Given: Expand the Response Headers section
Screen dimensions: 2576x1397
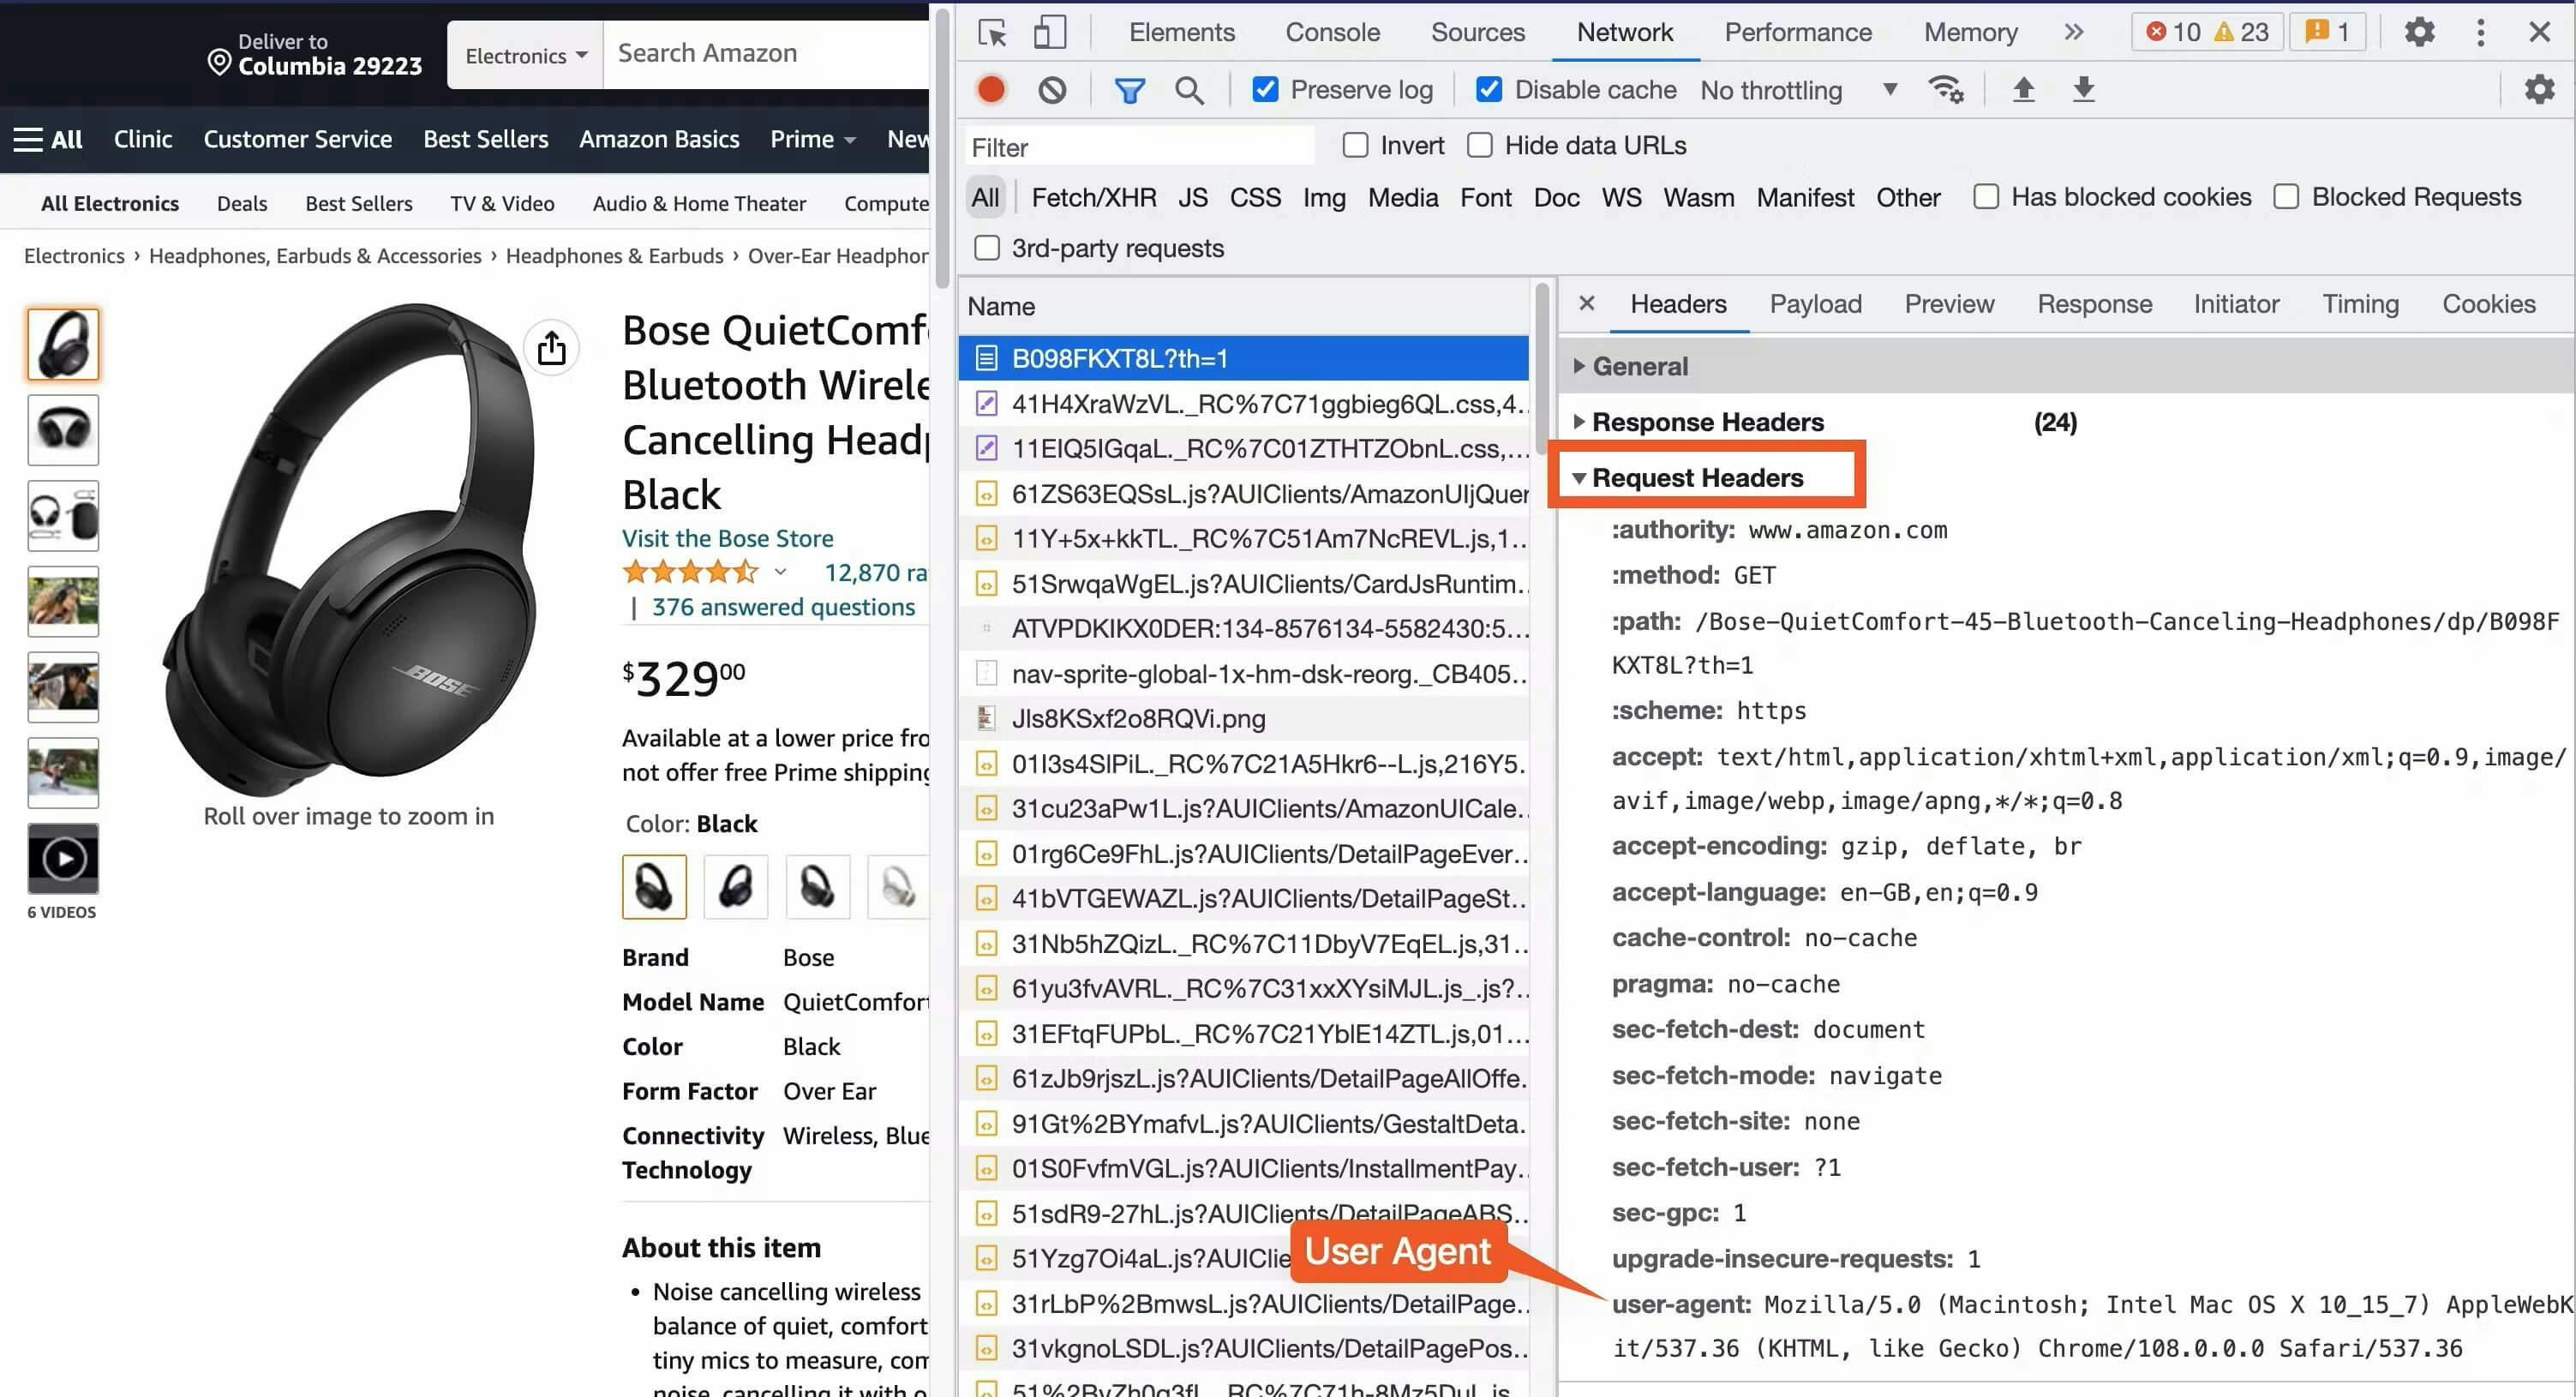Looking at the screenshot, I should pos(1707,422).
